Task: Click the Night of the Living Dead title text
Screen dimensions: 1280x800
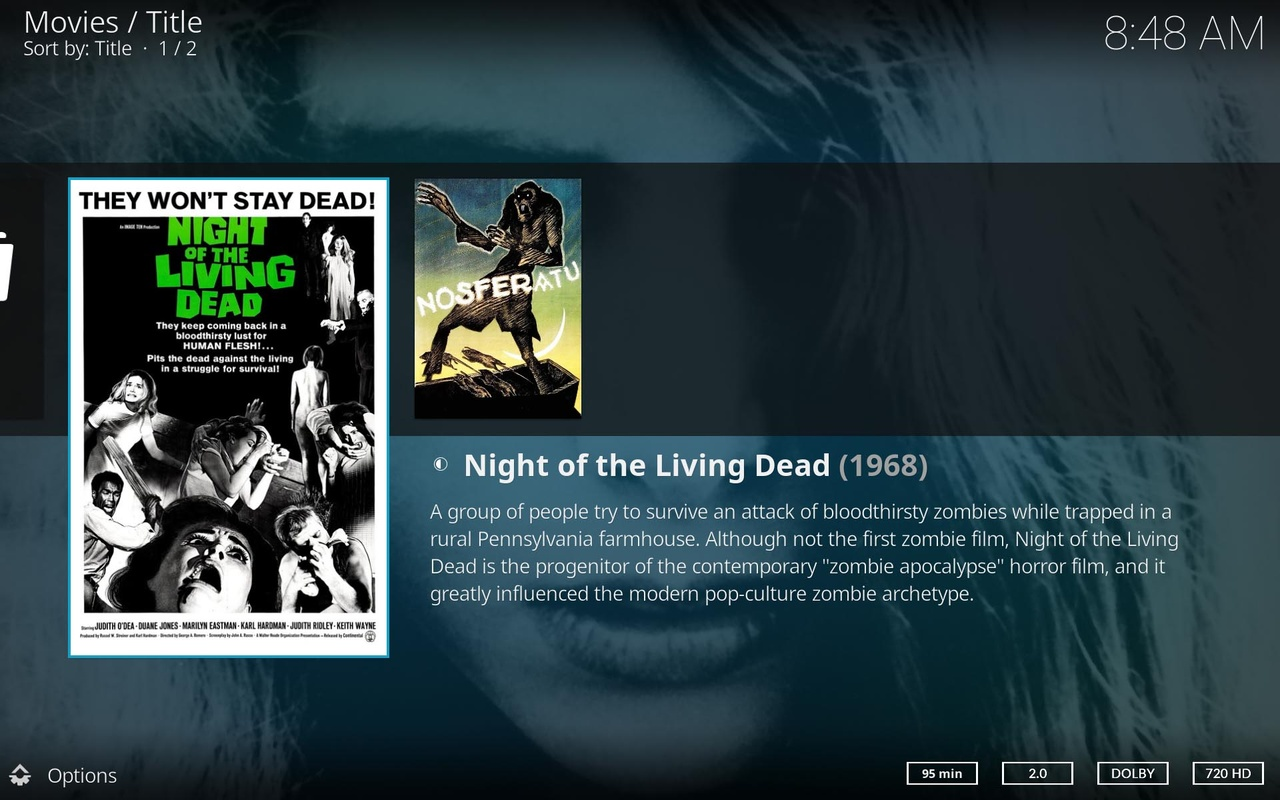Action: pyautogui.click(x=647, y=465)
